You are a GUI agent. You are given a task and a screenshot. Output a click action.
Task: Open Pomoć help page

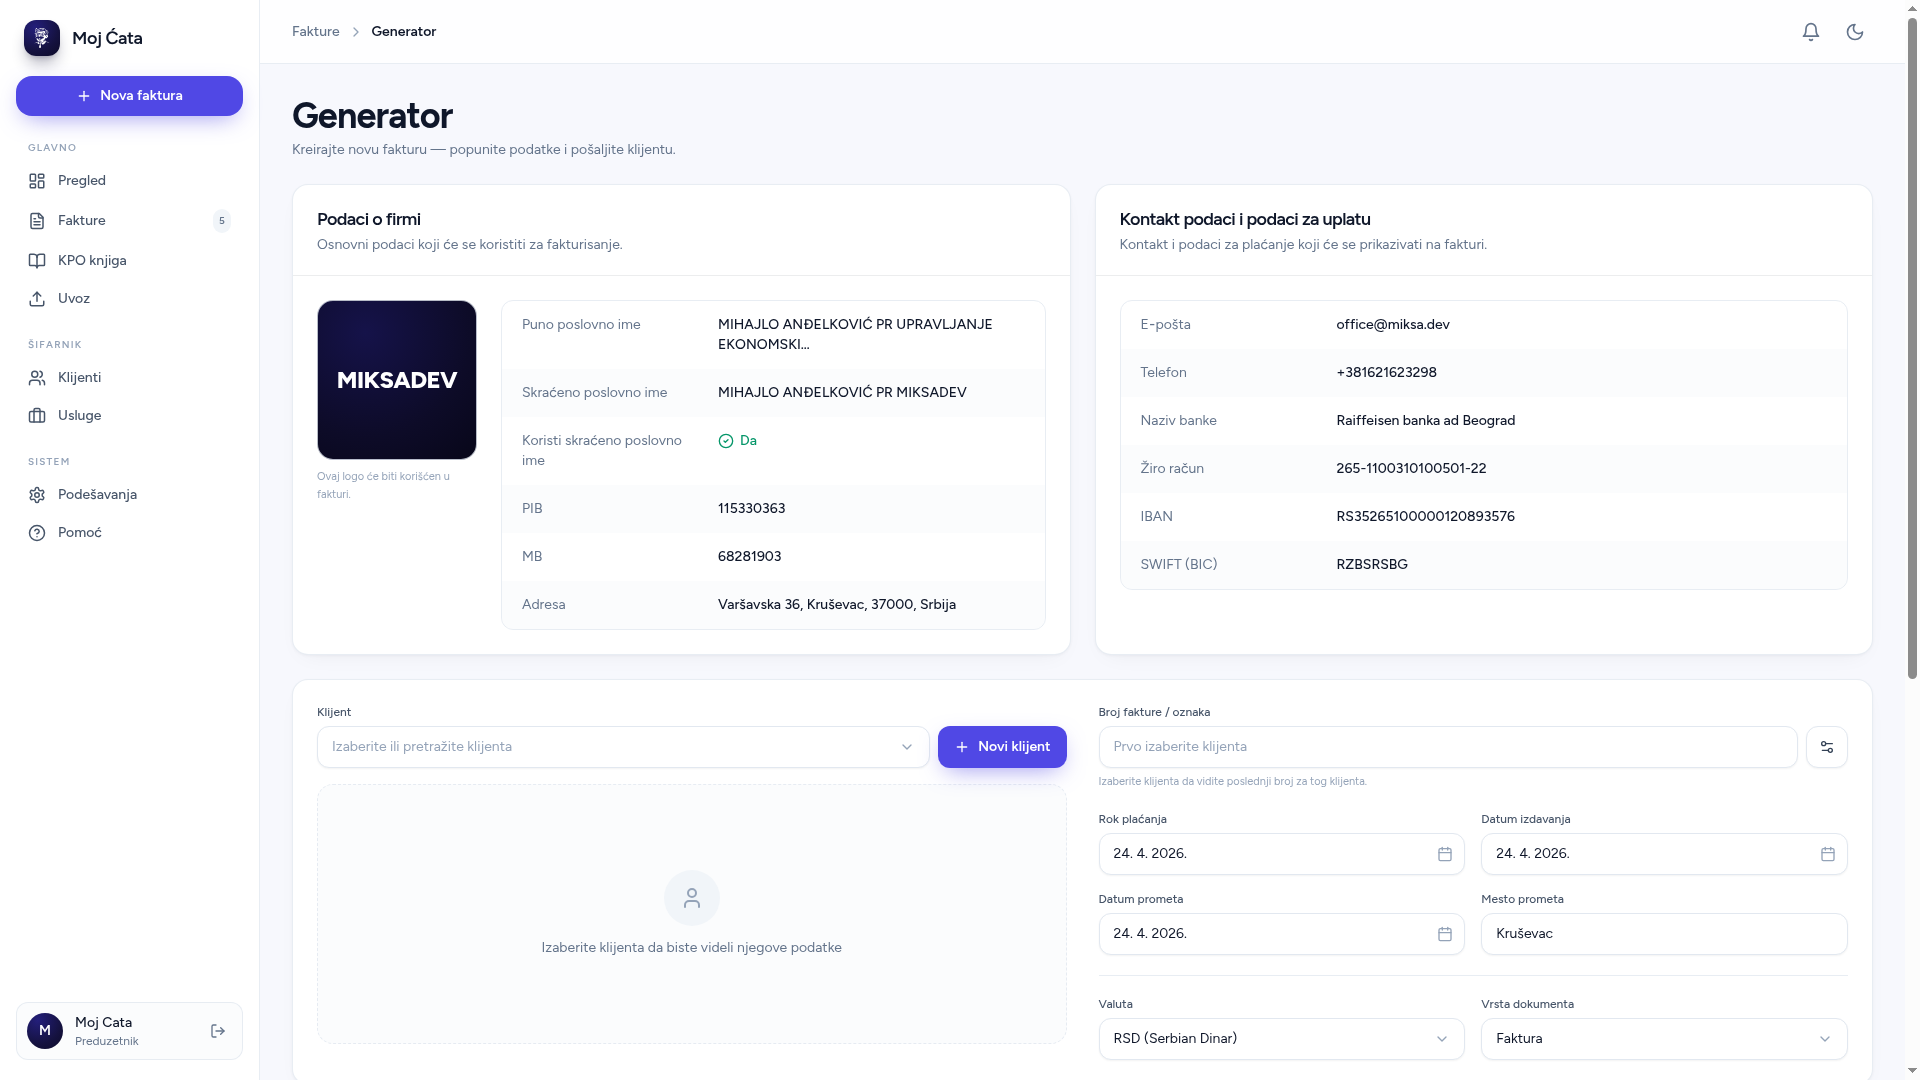tap(129, 533)
